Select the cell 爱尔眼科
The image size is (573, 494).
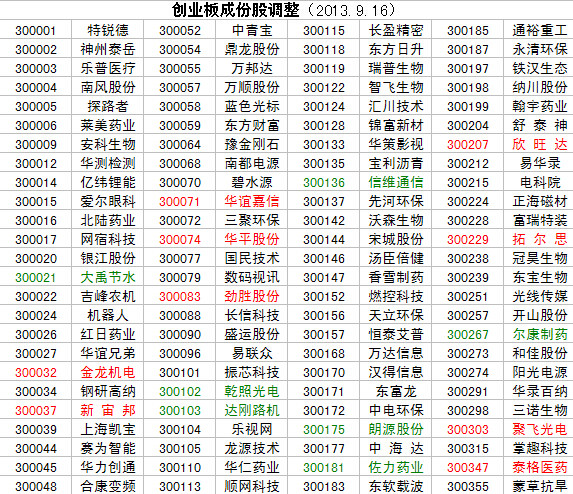tap(108, 201)
